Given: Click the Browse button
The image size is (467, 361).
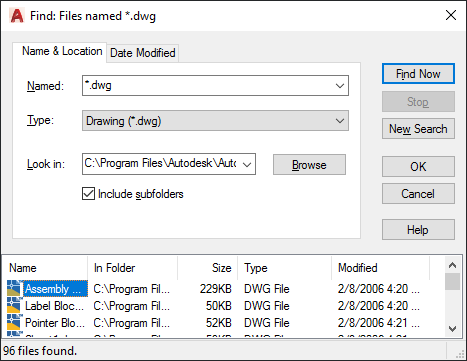Looking at the screenshot, I should (309, 165).
